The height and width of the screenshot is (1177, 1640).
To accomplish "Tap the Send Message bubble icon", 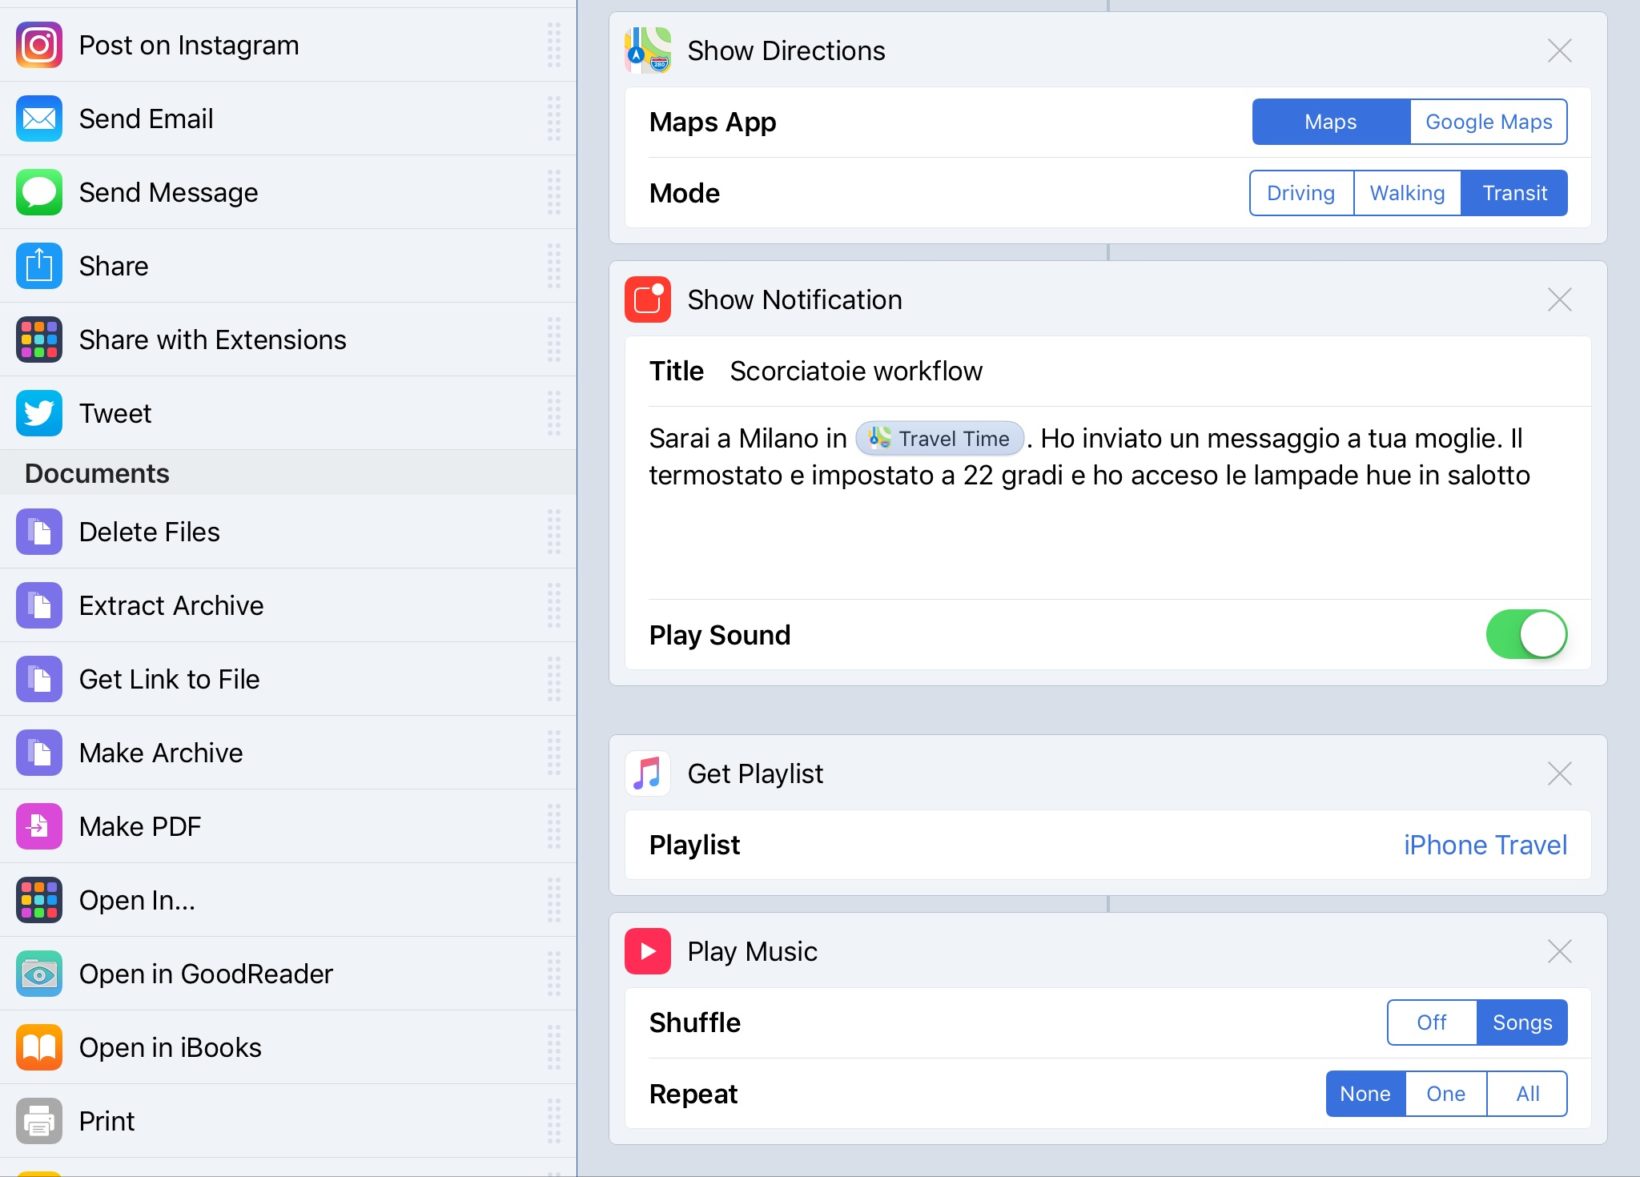I will point(39,192).
